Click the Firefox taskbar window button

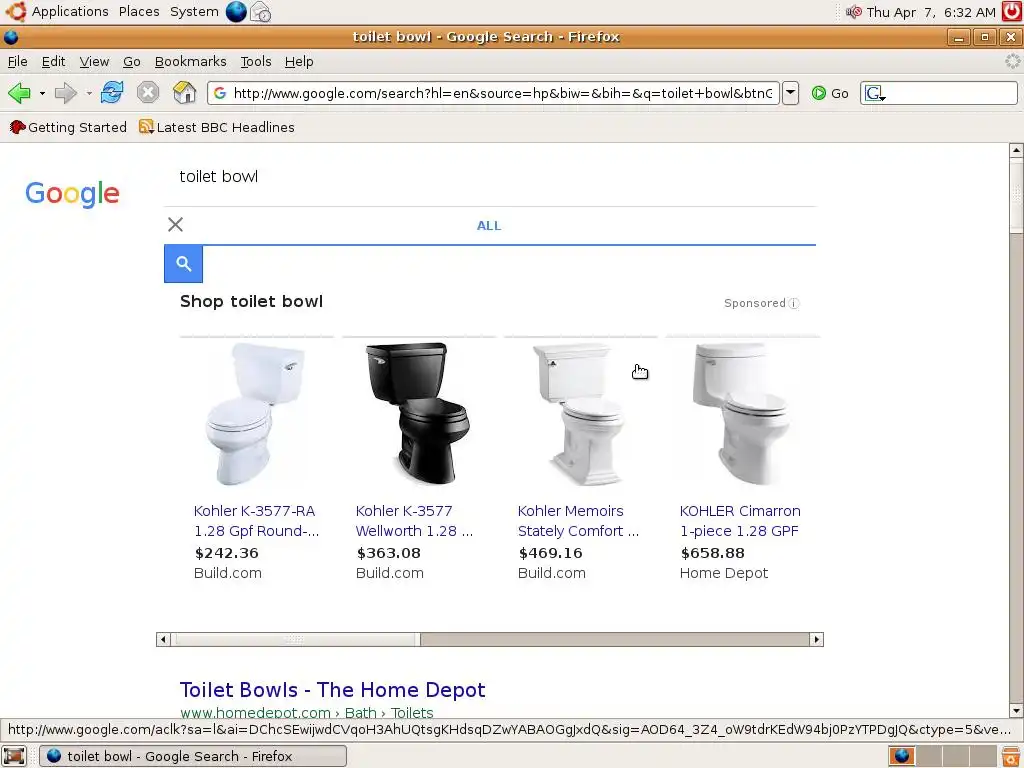point(193,756)
